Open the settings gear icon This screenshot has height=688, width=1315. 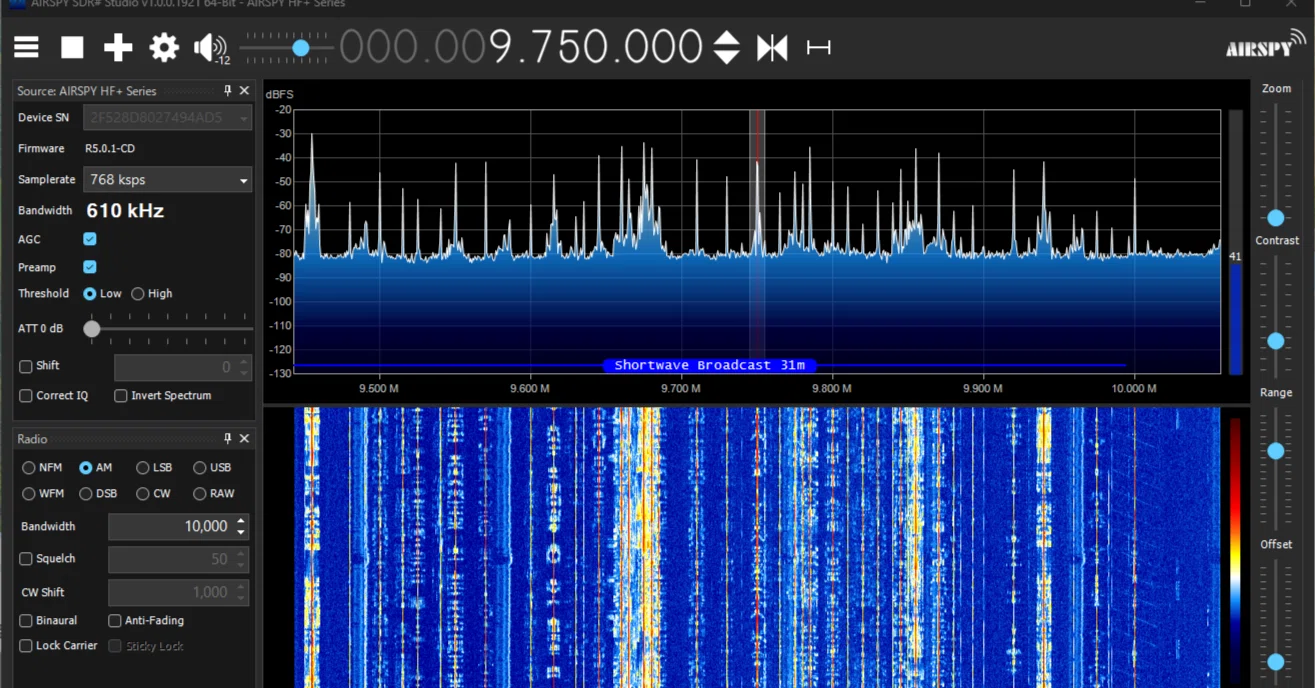tap(164, 47)
